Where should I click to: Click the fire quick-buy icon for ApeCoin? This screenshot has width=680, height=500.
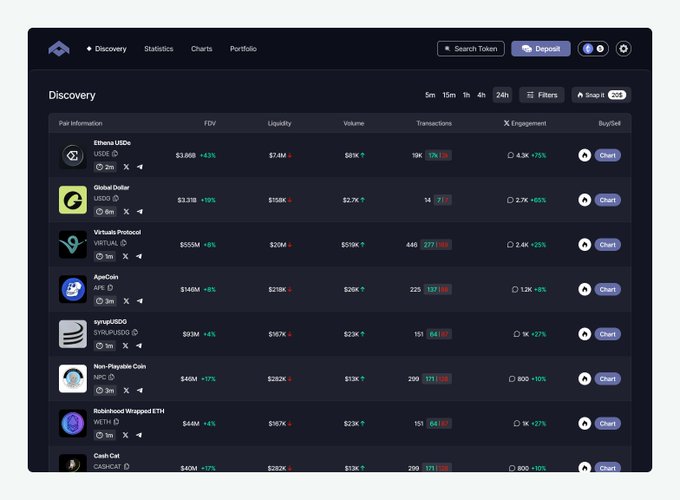tap(585, 289)
